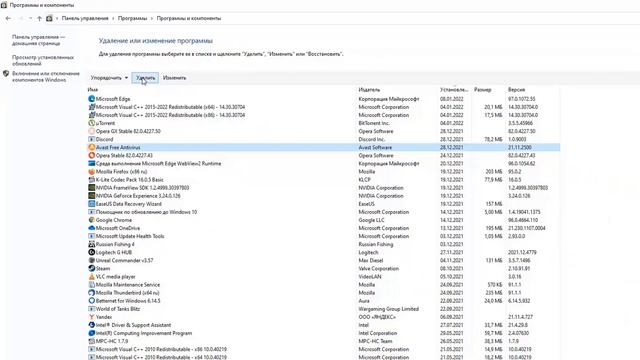Select the MPC-HC 1.7.9 row
Viewport: 640px width, 360px height.
(x=324, y=341)
